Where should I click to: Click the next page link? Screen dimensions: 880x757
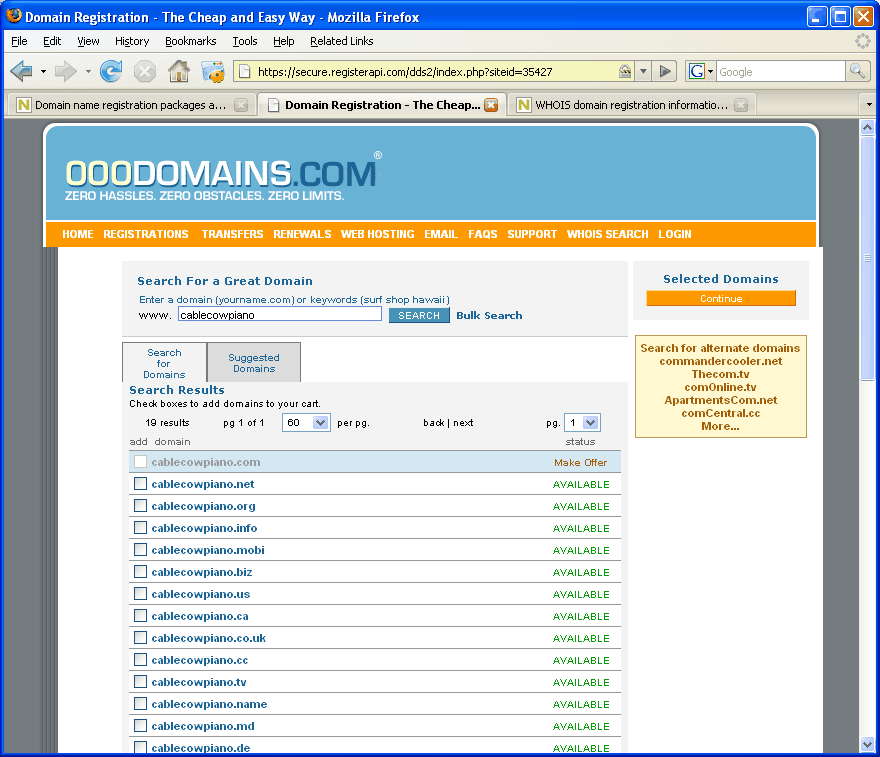point(463,423)
